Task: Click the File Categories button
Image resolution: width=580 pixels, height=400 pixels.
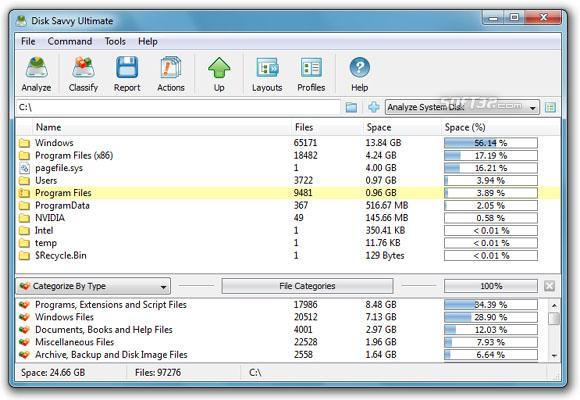Action: [x=307, y=286]
